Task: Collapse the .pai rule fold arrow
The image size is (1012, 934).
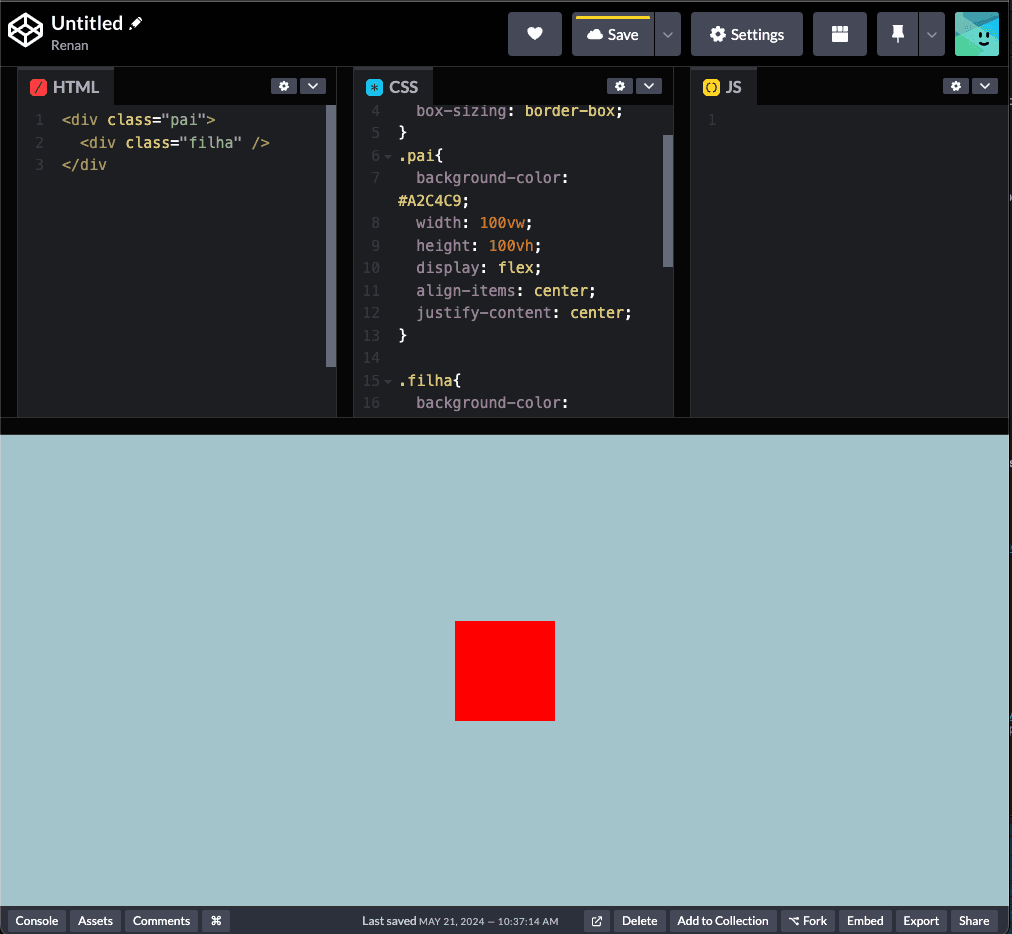Action: 388,157
